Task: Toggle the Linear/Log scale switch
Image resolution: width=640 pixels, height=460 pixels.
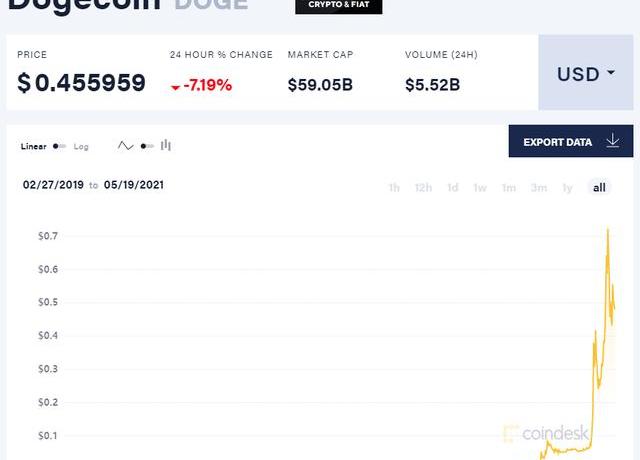Action: (60, 146)
